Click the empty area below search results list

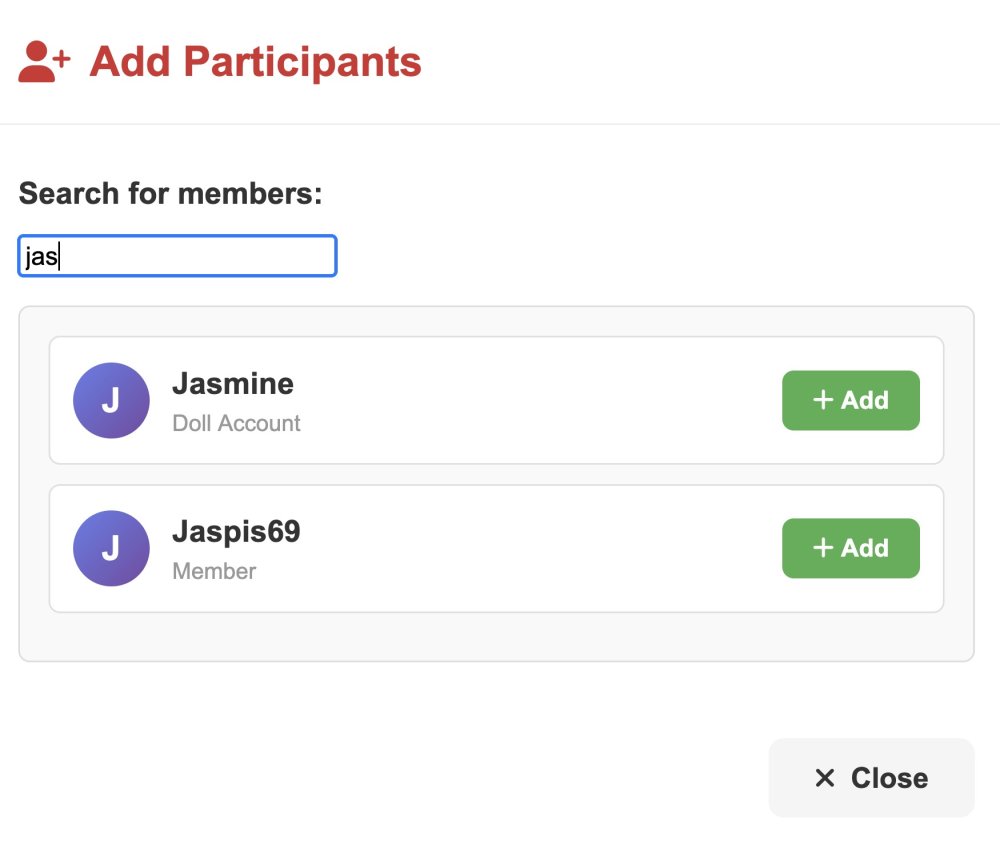(x=496, y=637)
